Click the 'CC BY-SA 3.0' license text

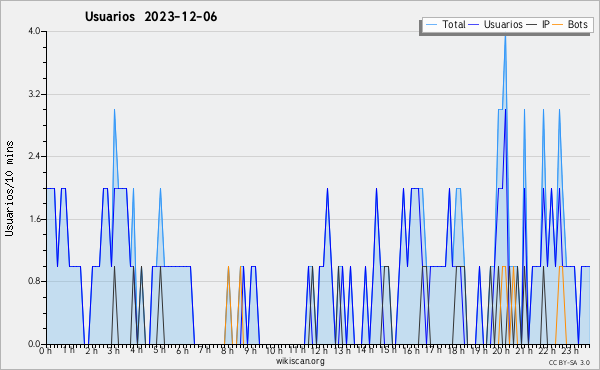point(569,363)
